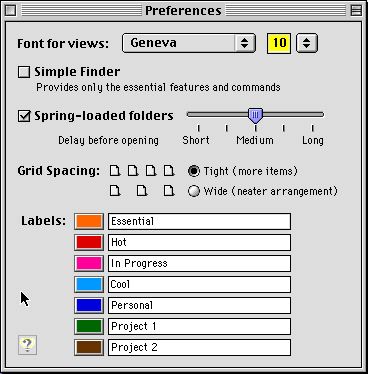Image resolution: width=368 pixels, height=374 pixels.
Task: Click the help question mark icon
Action: pyautogui.click(x=27, y=345)
